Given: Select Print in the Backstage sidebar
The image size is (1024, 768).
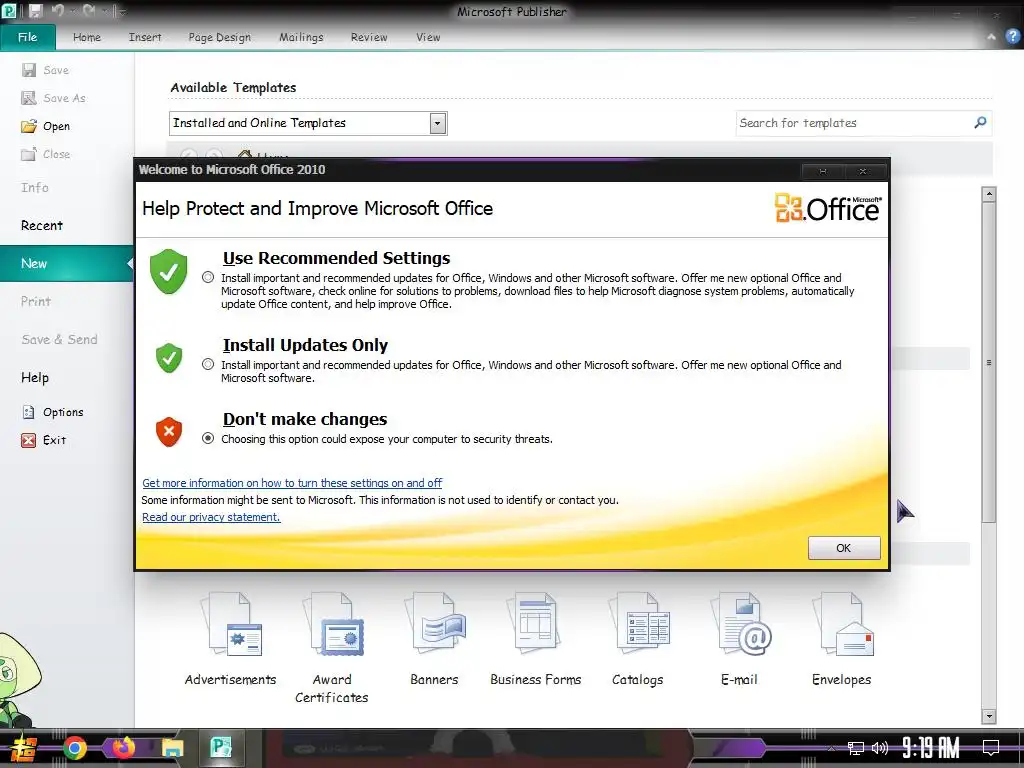Looking at the screenshot, I should tap(36, 301).
